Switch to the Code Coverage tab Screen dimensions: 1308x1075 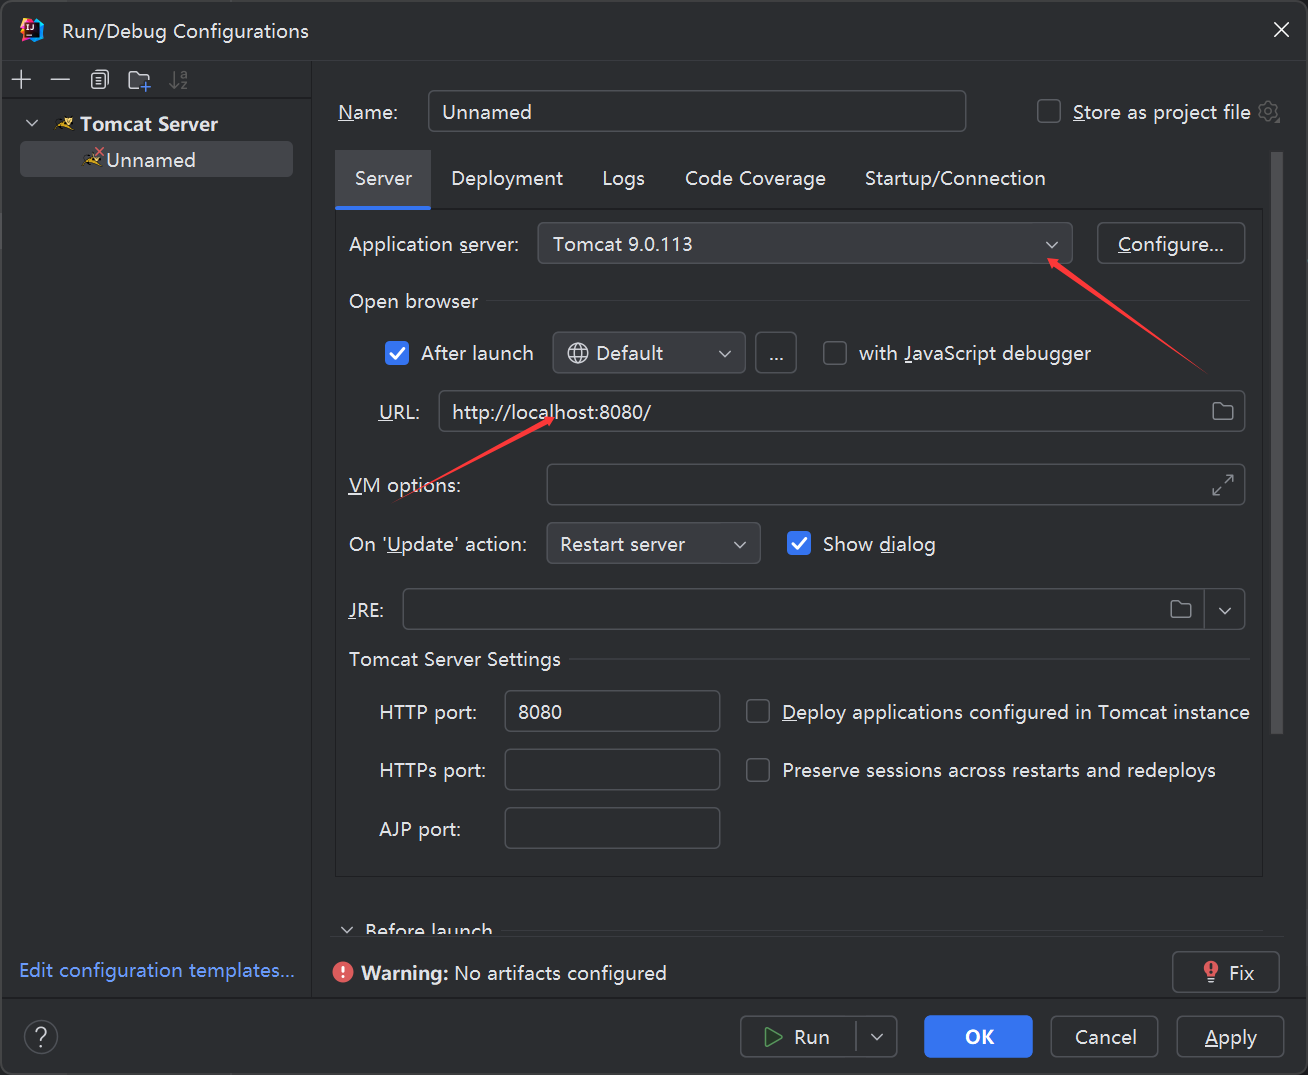coord(755,178)
